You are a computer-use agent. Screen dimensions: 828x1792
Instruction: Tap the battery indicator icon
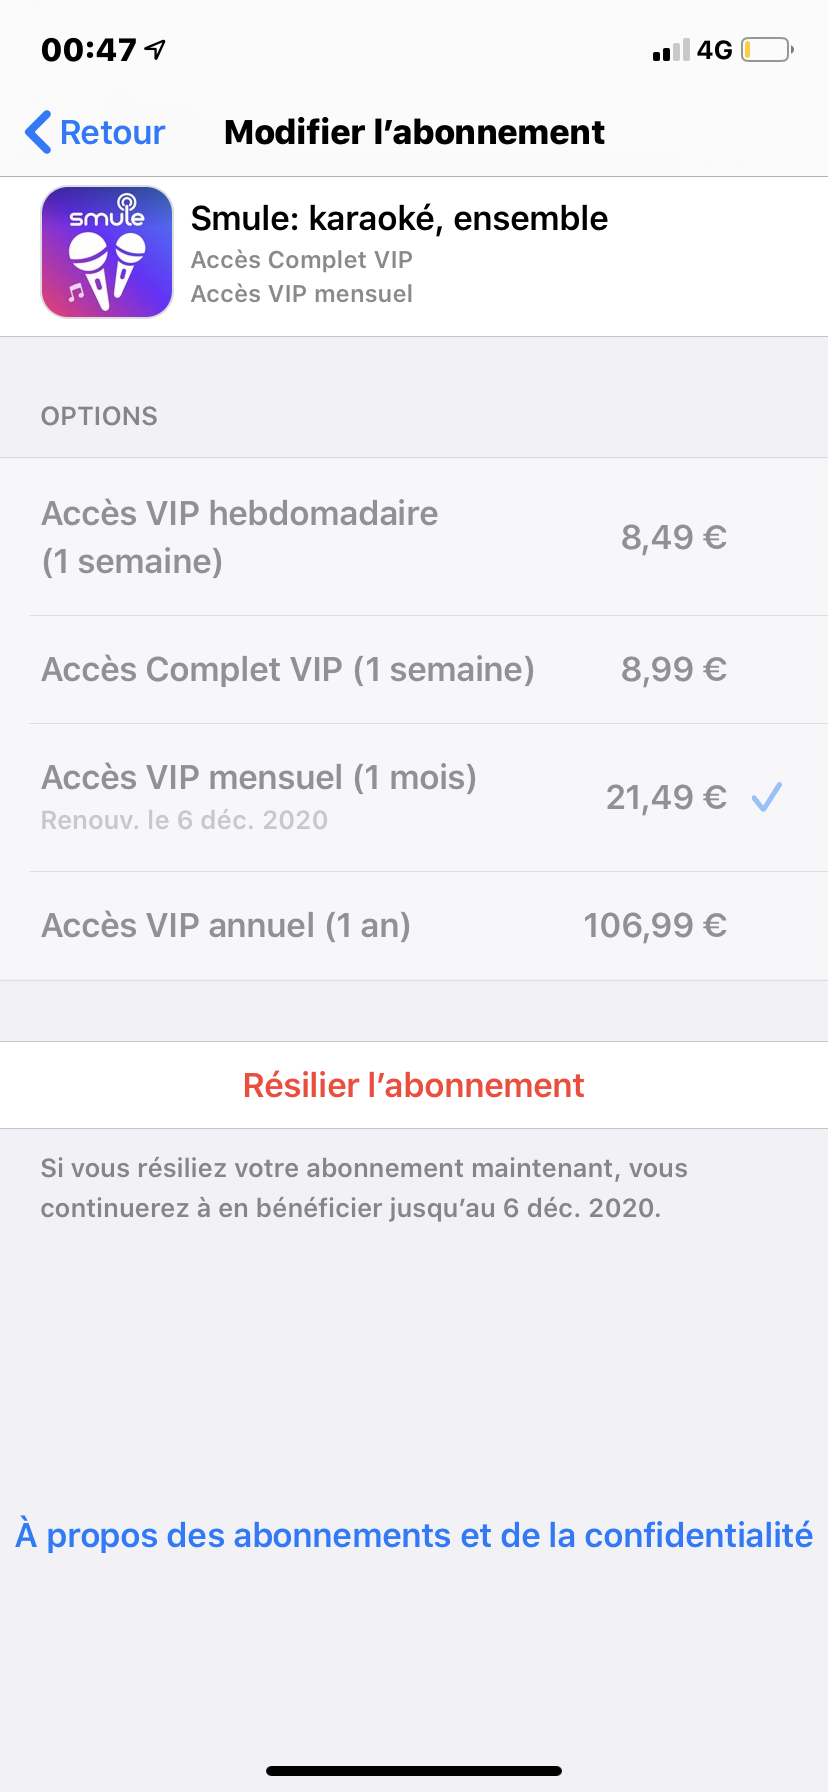coord(767,50)
